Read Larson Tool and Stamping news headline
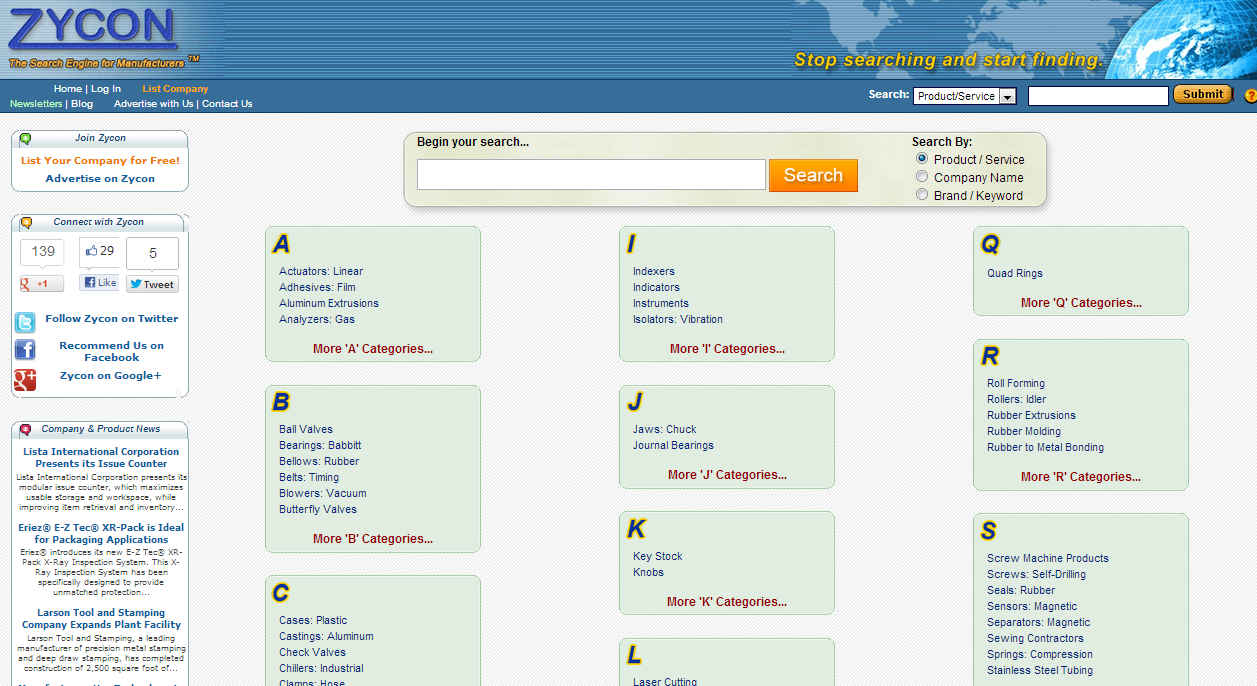 101,619
